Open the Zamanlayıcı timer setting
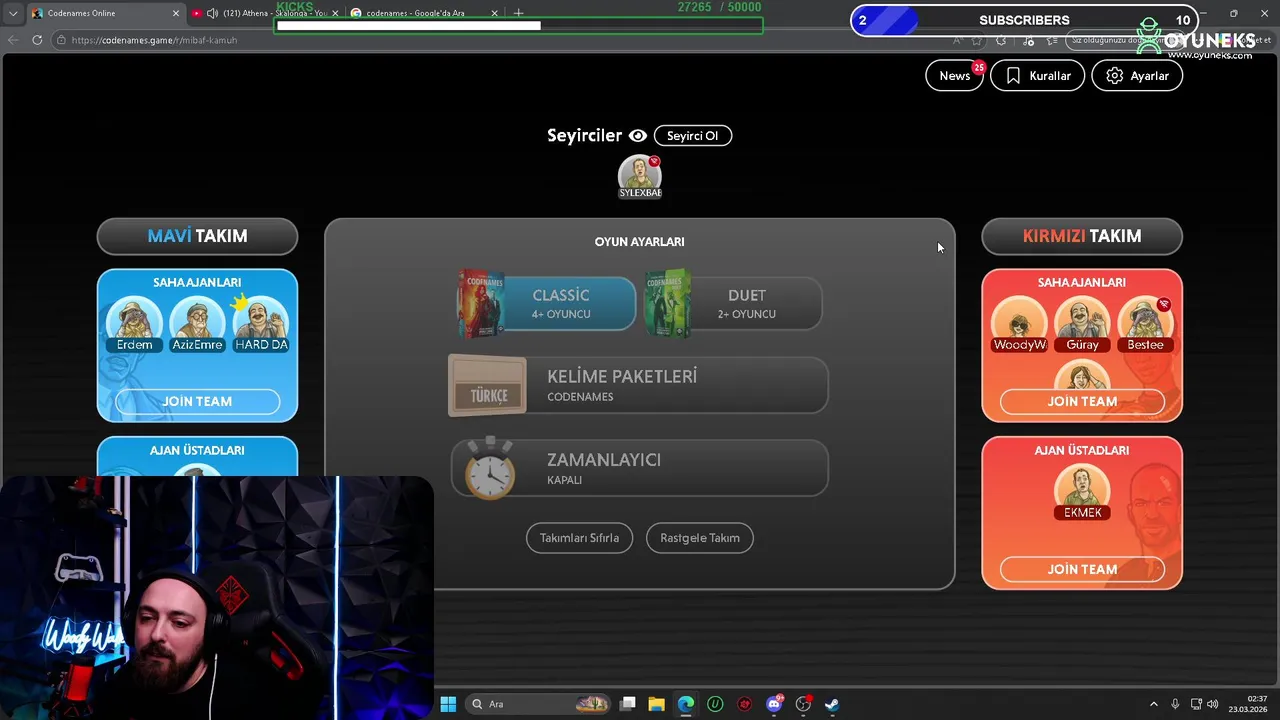The width and height of the screenshot is (1280, 720). click(638, 468)
